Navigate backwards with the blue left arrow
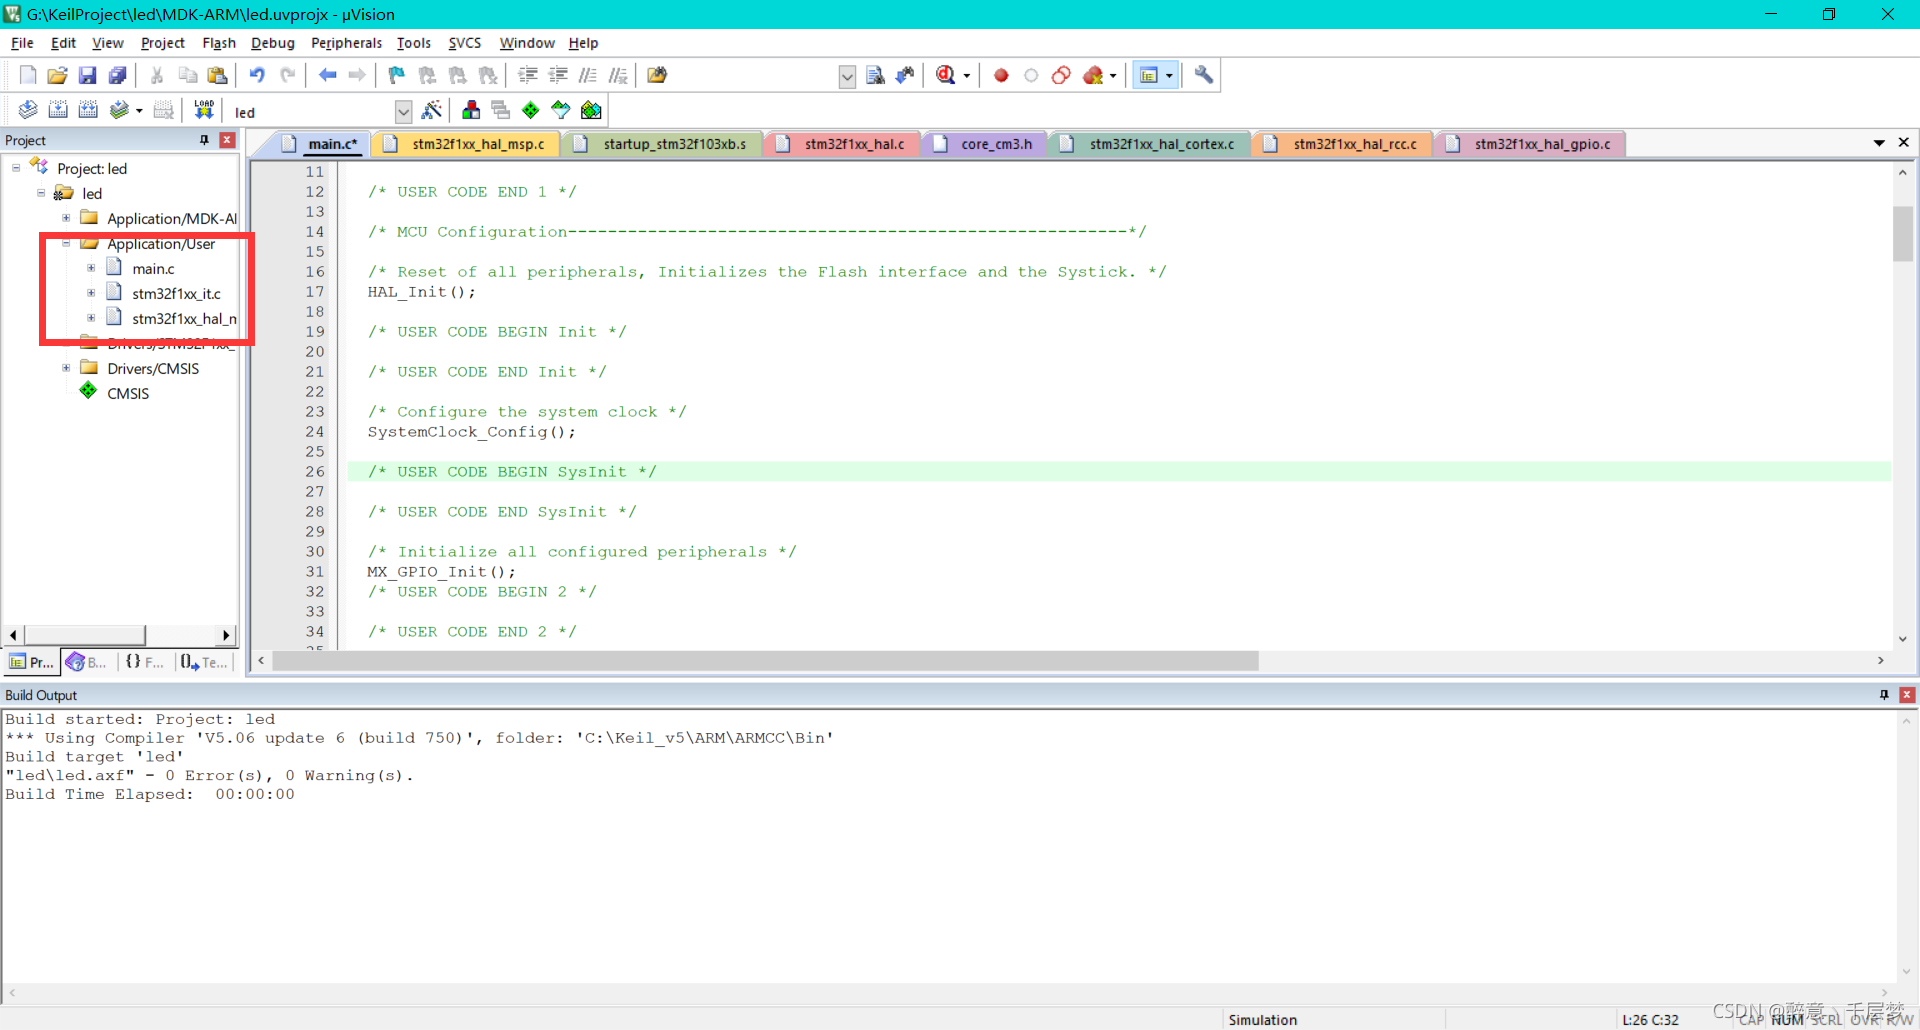The image size is (1920, 1030). [327, 75]
